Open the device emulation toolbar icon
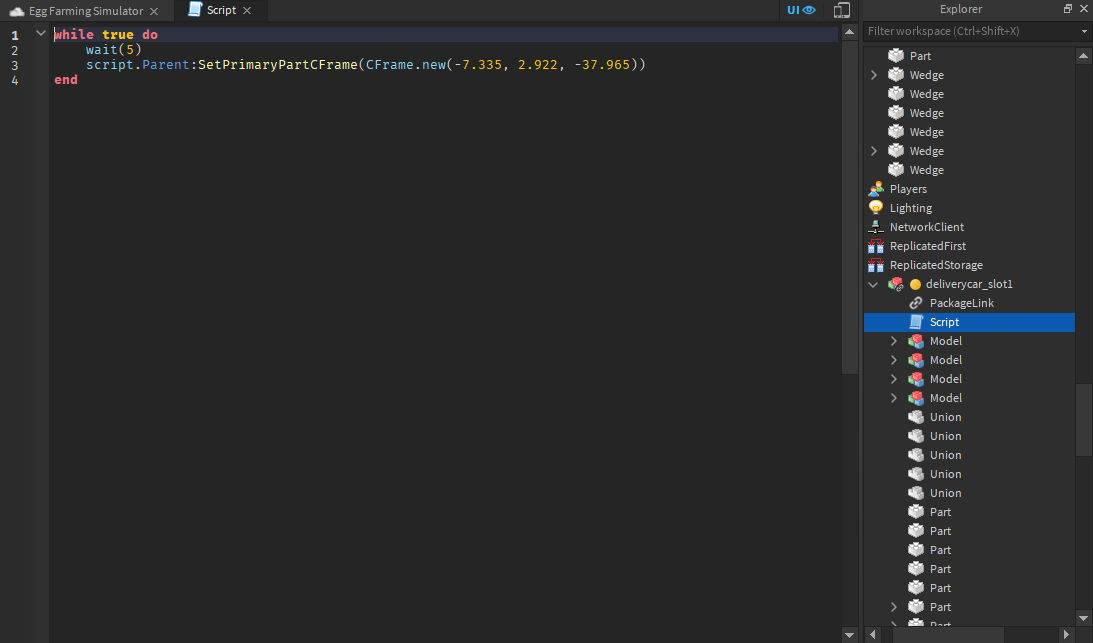 pos(841,10)
